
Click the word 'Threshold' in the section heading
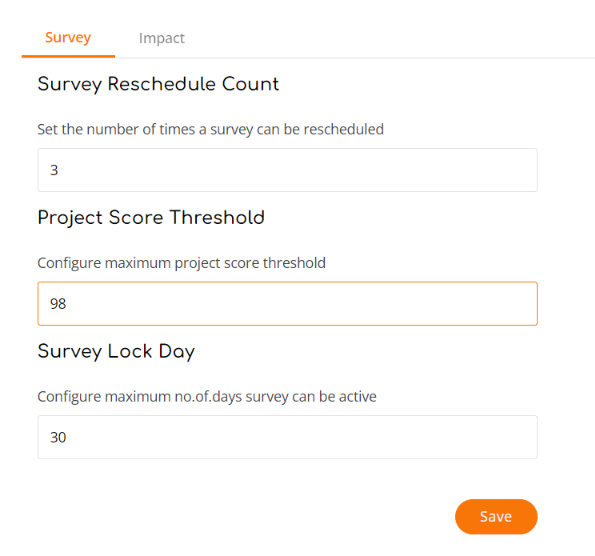[217, 217]
